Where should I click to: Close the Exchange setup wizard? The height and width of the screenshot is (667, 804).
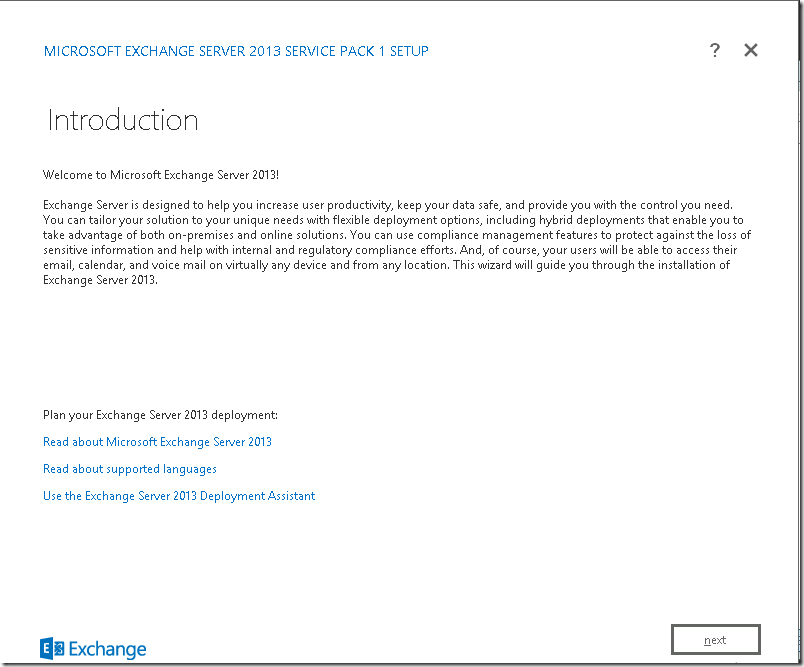(x=751, y=50)
